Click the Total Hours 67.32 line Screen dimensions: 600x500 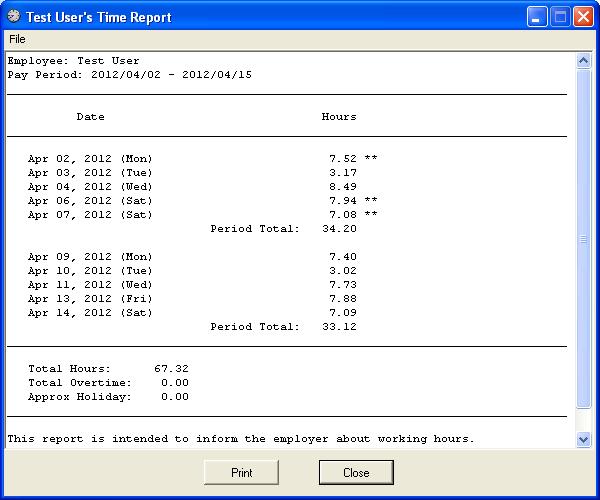[x=108, y=369]
